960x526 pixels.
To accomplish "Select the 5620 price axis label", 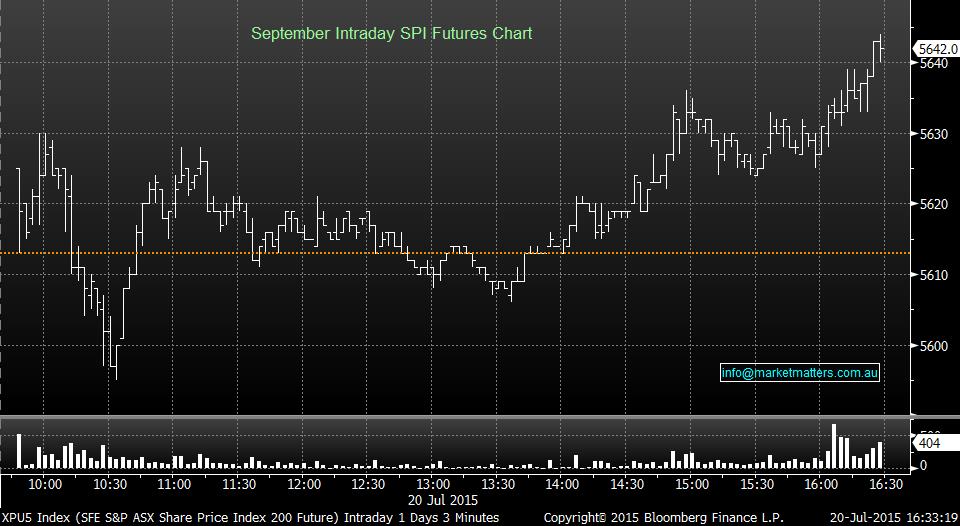I will coord(932,204).
